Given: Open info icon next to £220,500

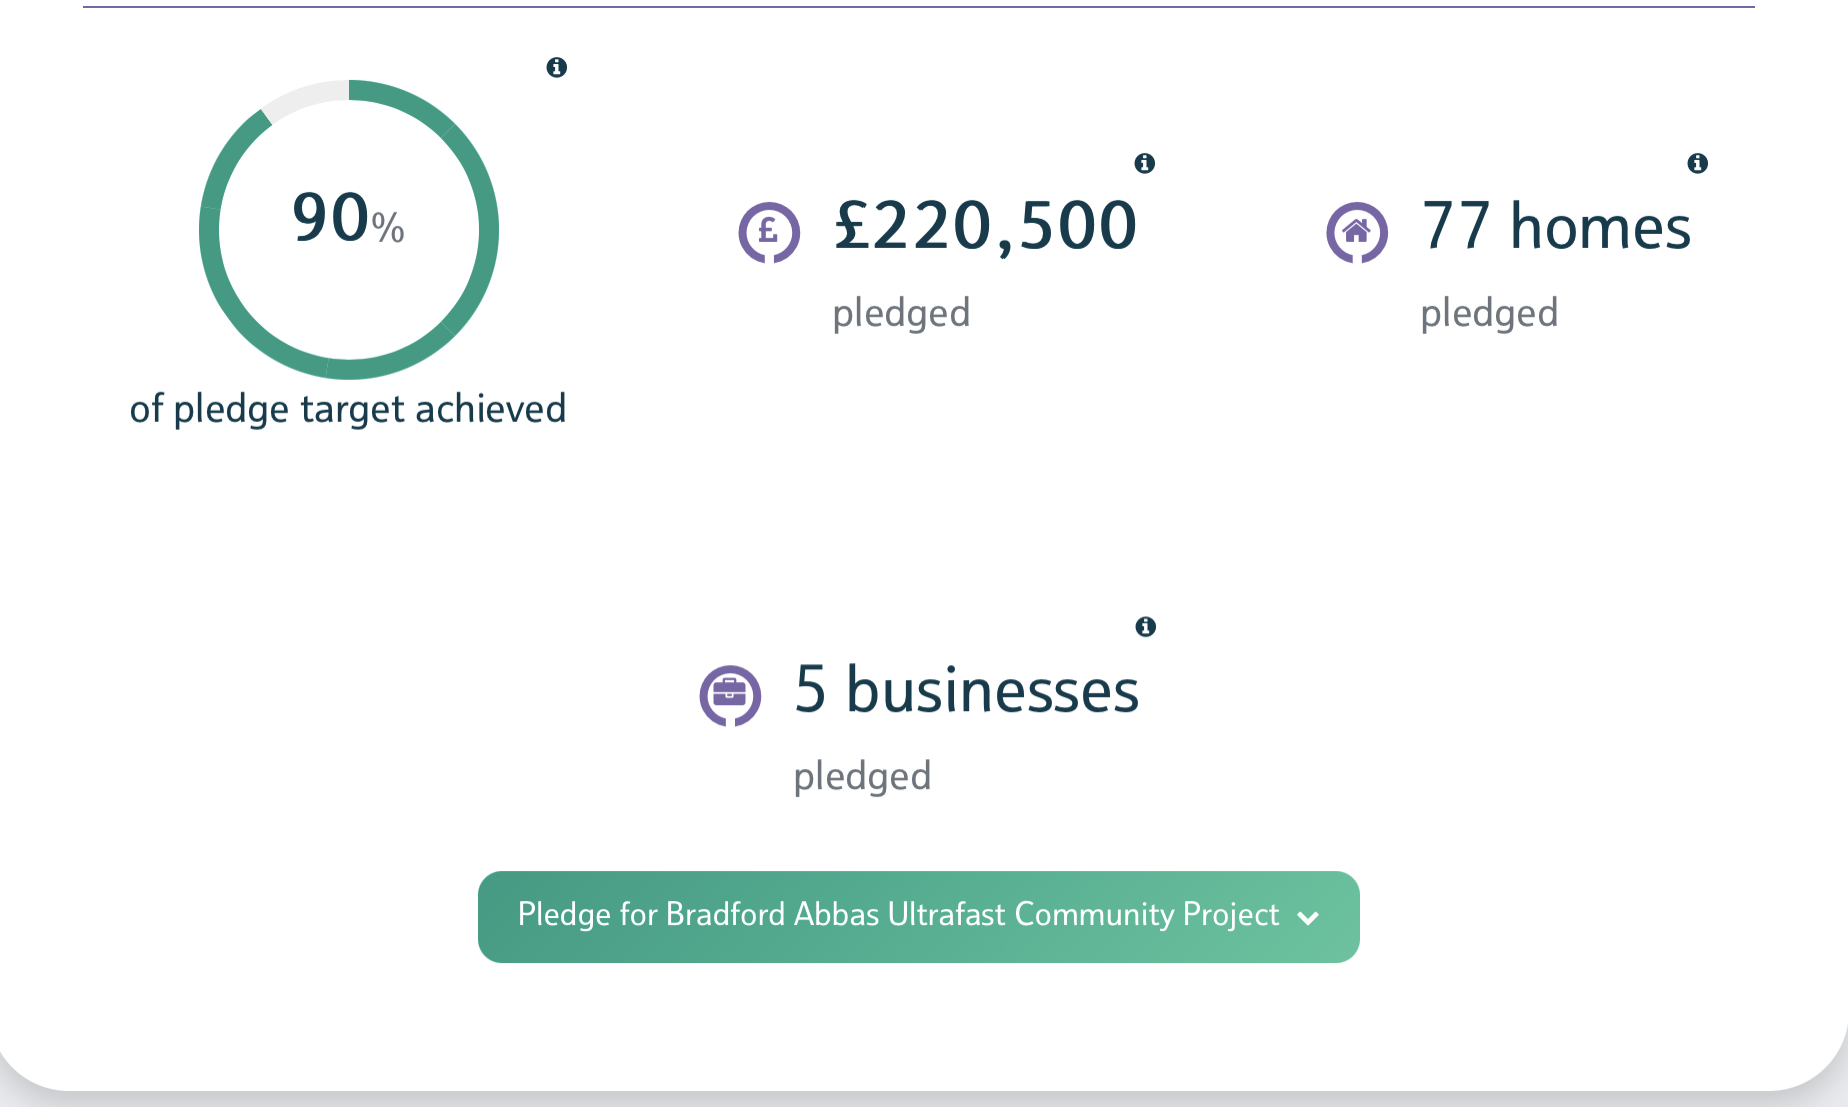Looking at the screenshot, I should tap(1145, 163).
